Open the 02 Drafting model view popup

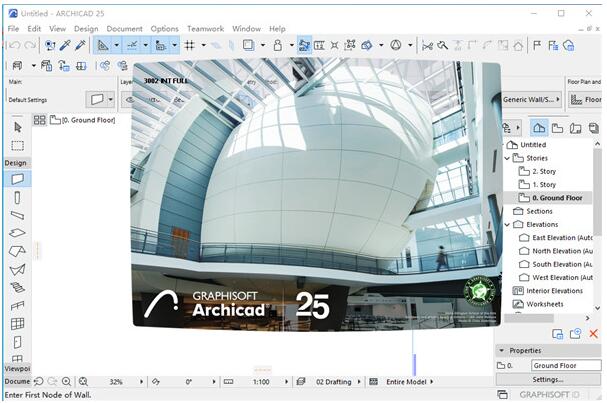(x=359, y=382)
